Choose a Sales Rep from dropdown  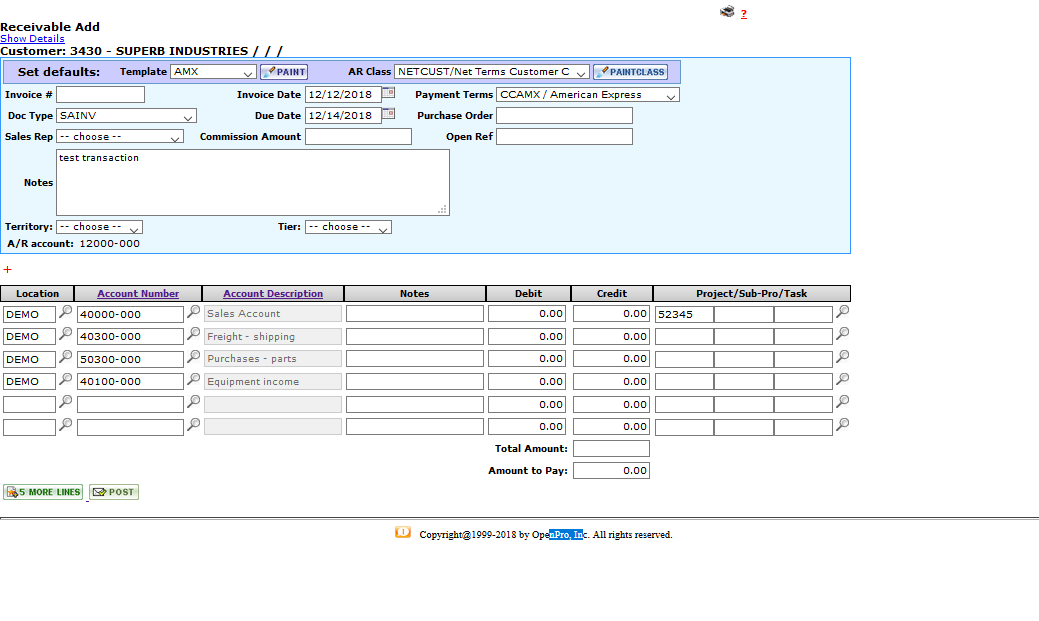click(120, 137)
